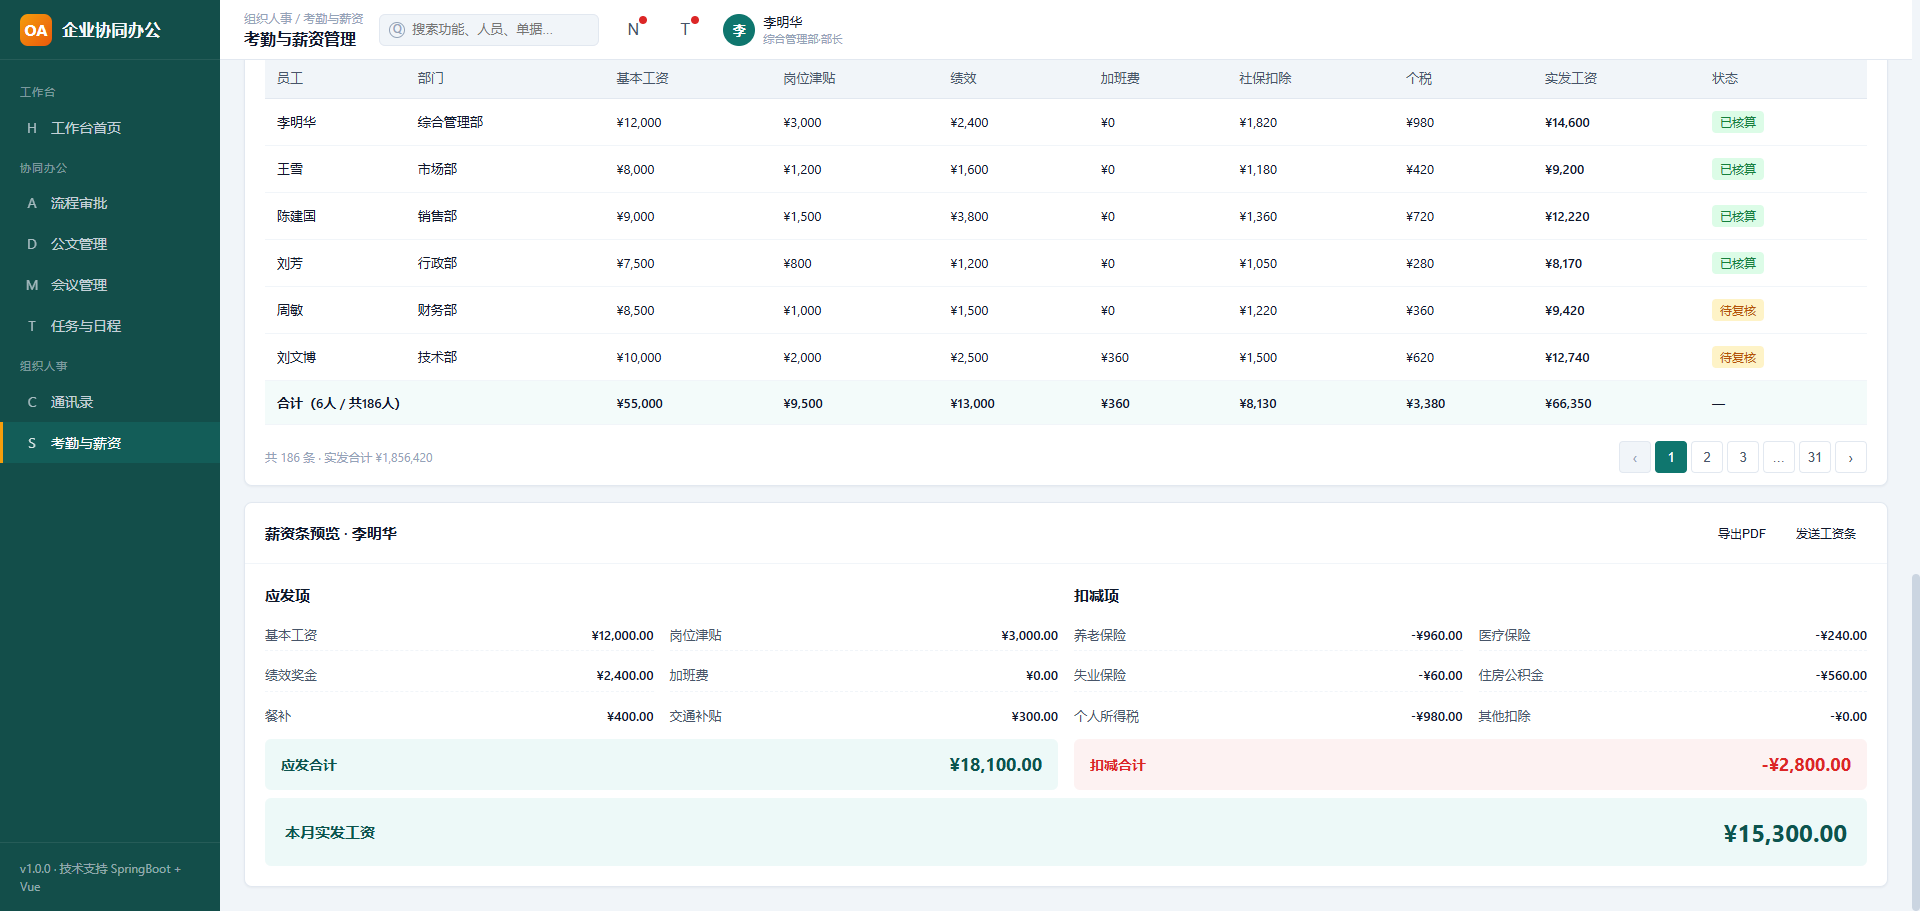Click the pagination ellipsis button
Screen dimensions: 1920x911
click(x=1779, y=457)
